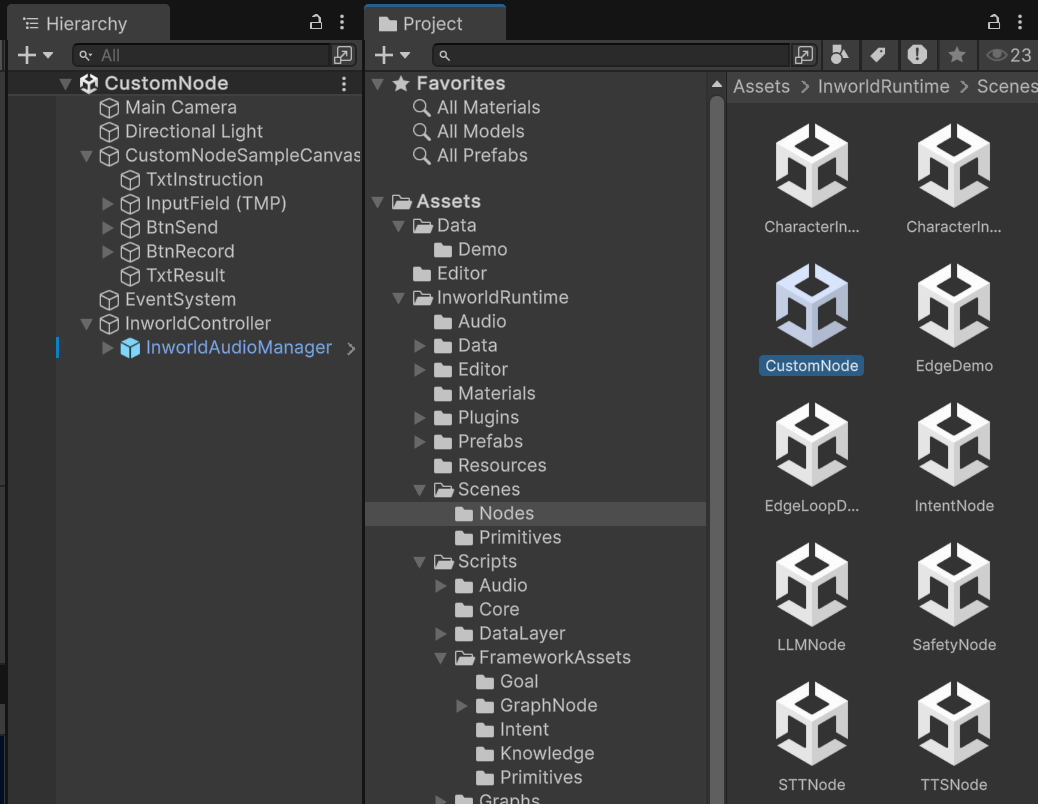The height and width of the screenshot is (804, 1038).
Task: Click the expand-search icon in Project search bar
Action: pos(805,55)
